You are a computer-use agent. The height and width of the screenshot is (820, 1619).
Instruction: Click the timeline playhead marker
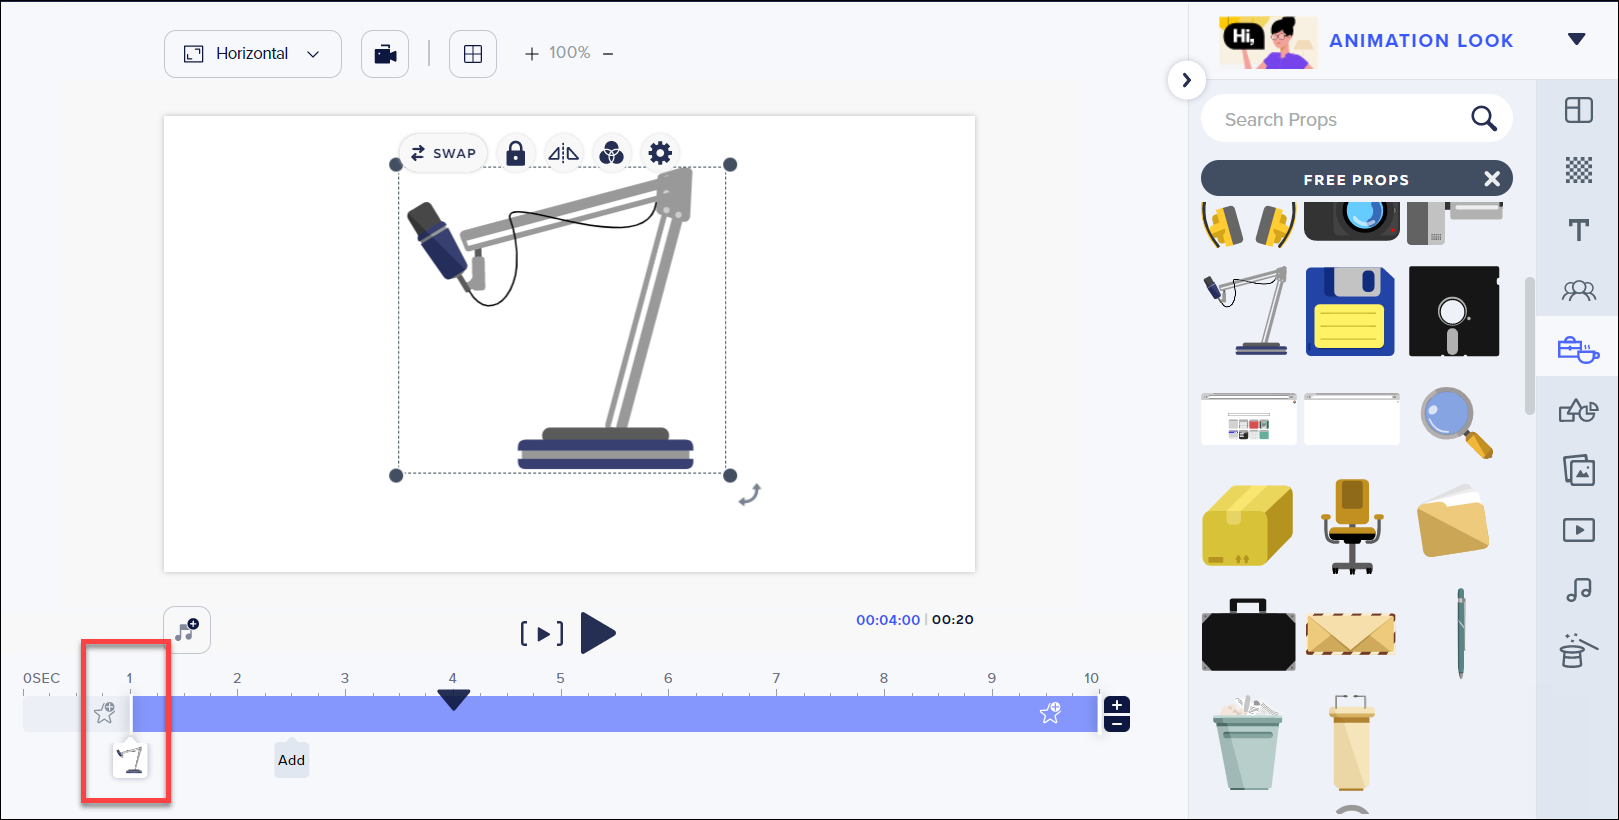pos(453,699)
